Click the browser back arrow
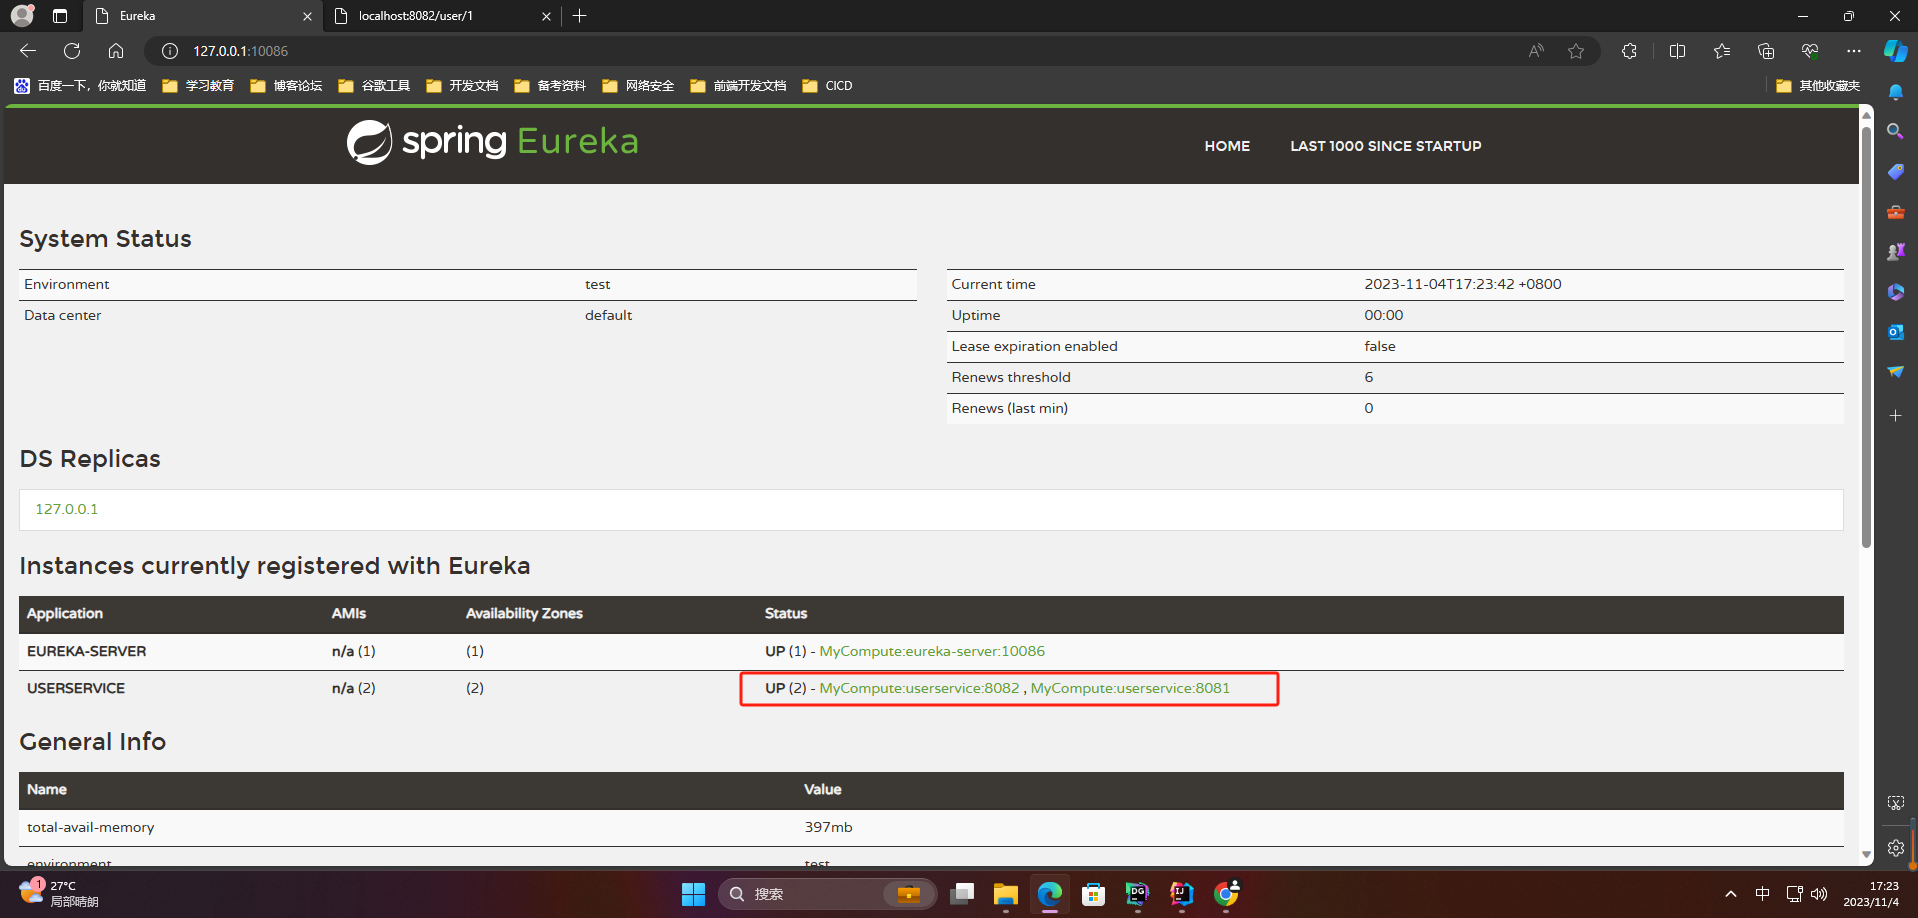1918x918 pixels. pos(28,51)
